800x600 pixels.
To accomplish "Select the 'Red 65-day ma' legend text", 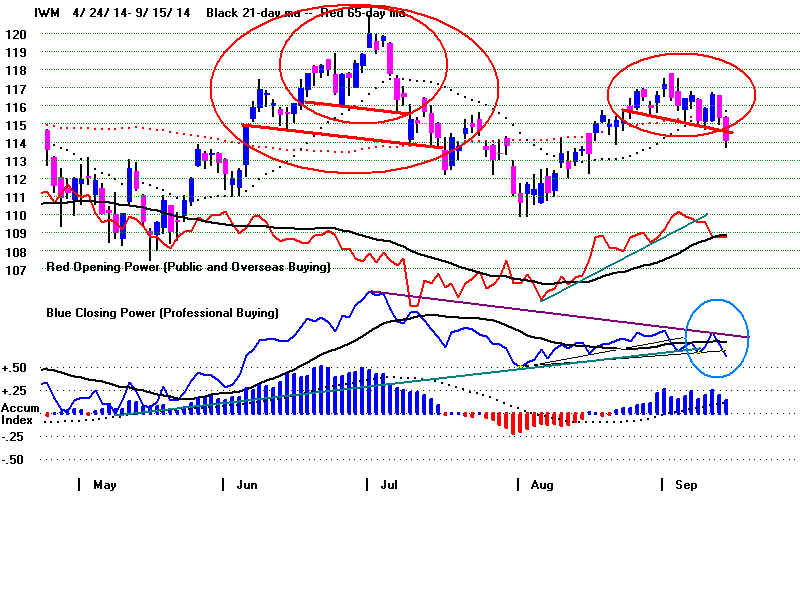I will point(363,13).
